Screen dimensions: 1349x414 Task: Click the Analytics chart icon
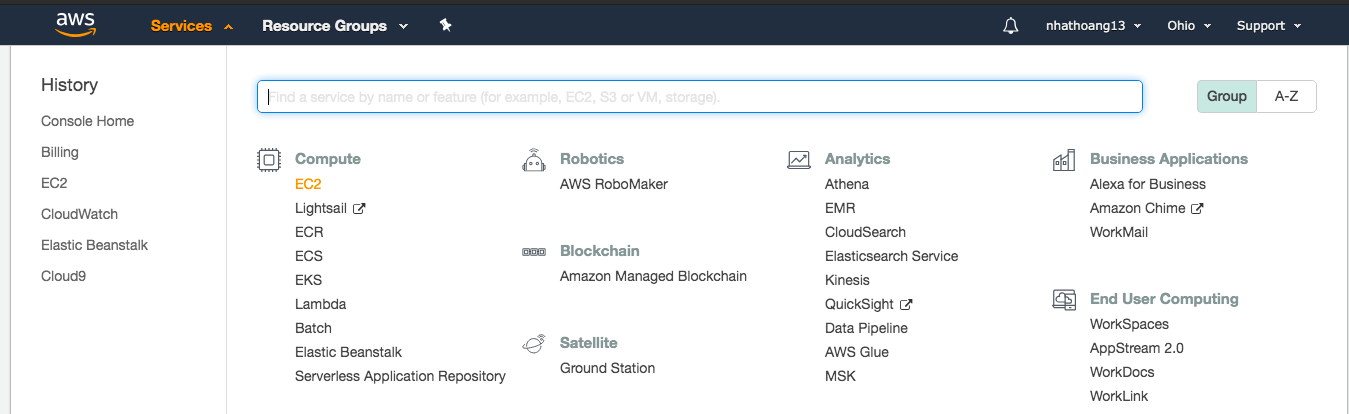click(799, 159)
